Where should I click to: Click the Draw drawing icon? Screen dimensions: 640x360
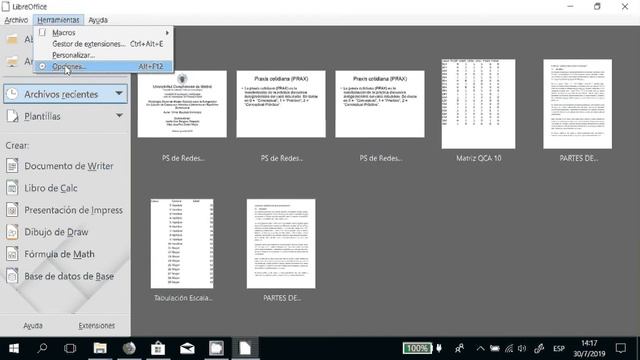[12, 232]
